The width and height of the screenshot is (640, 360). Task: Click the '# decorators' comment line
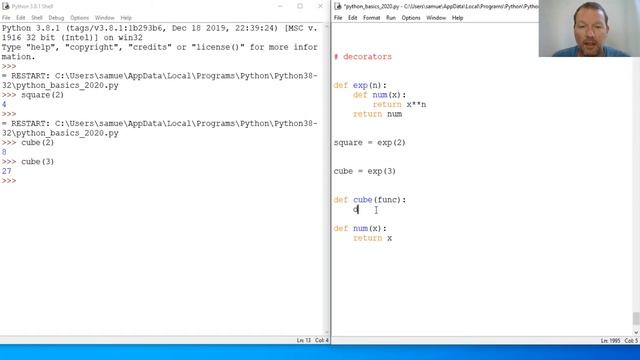(x=362, y=57)
